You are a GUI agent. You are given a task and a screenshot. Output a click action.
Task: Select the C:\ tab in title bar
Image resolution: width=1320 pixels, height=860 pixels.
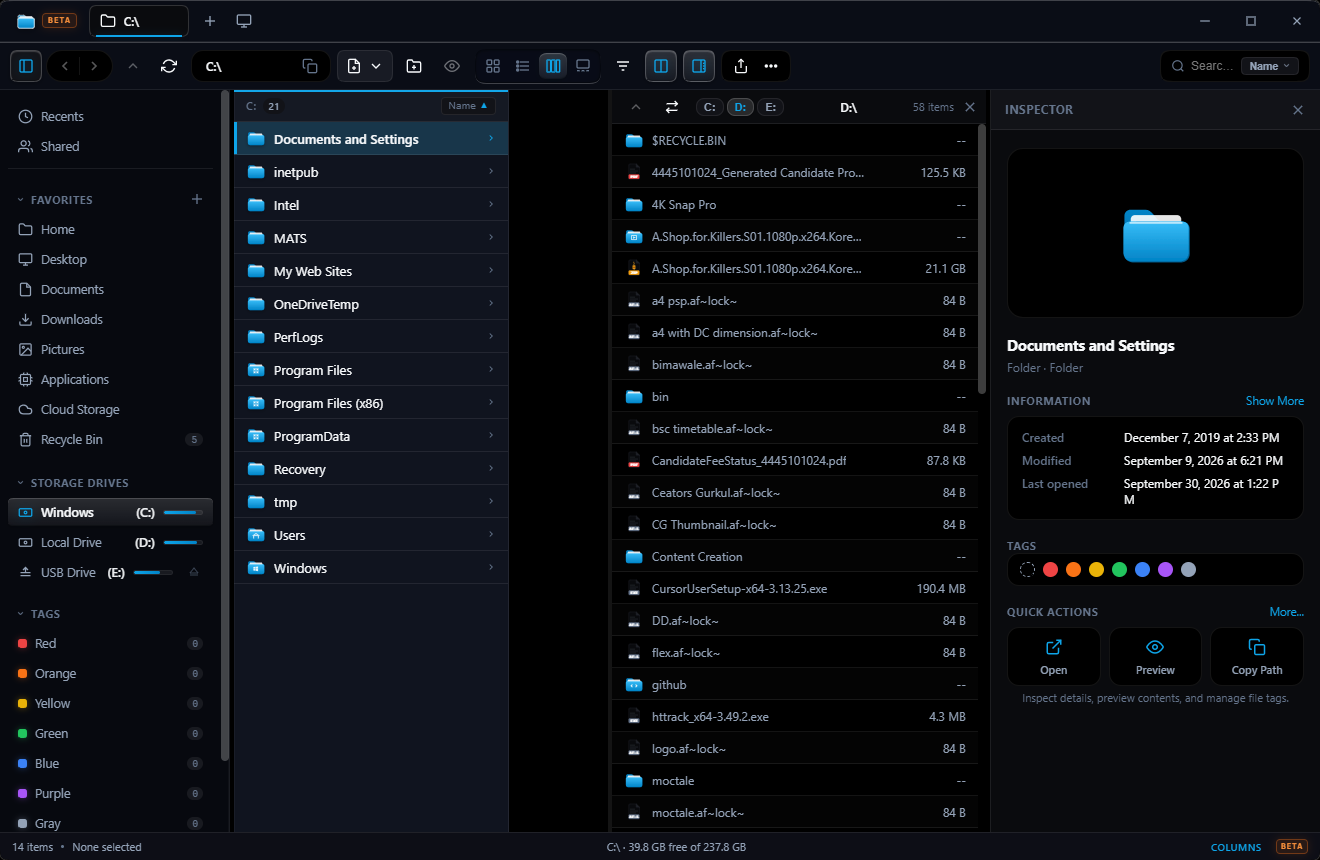[x=139, y=21]
